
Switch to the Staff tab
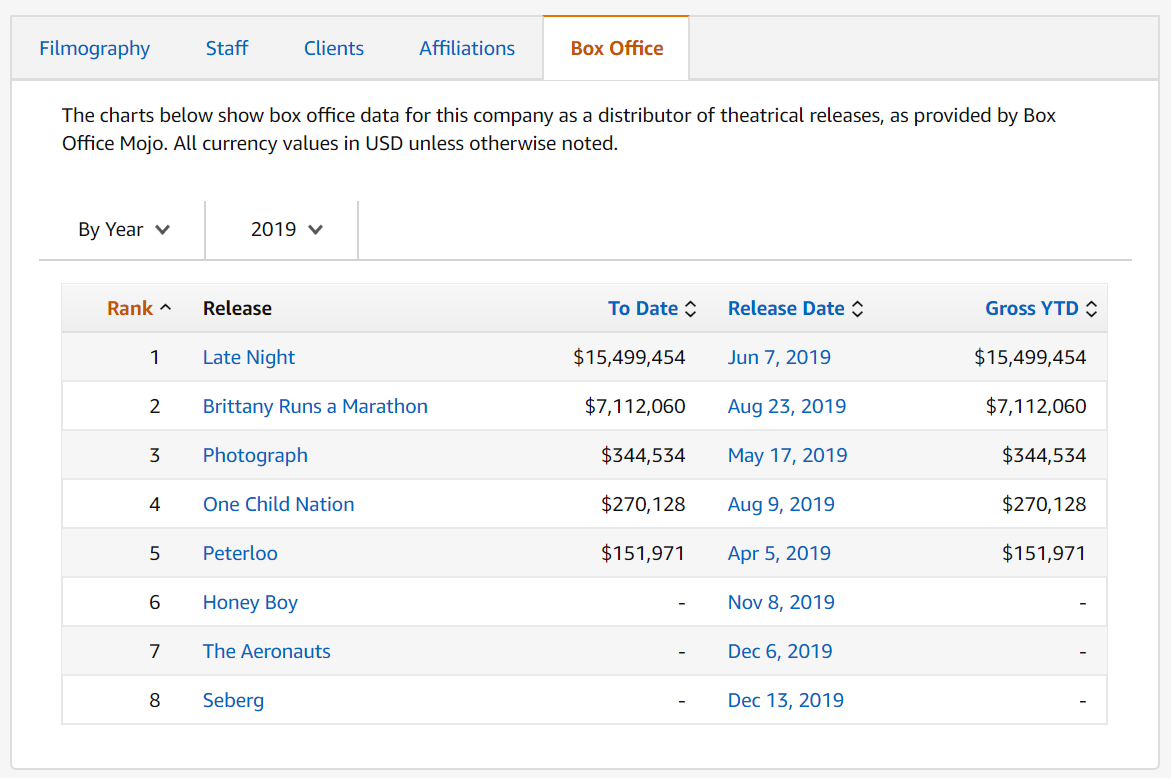click(227, 48)
